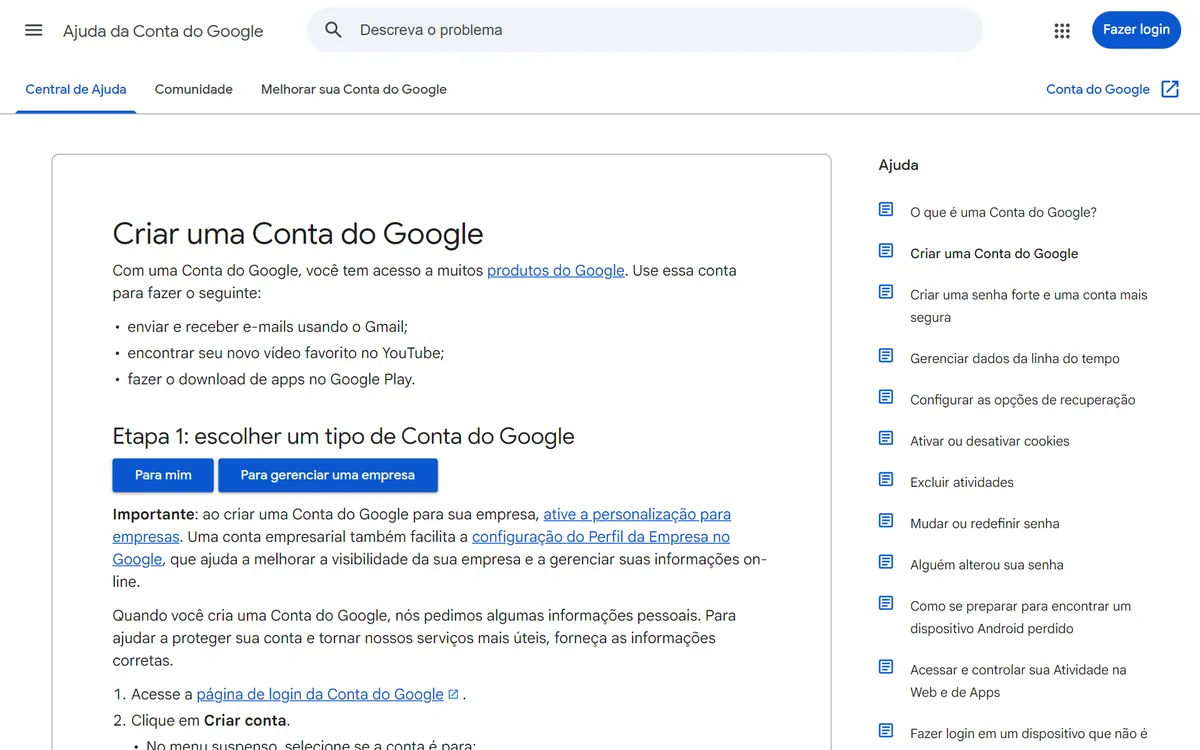The image size is (1200, 750).
Task: Open the hamburger main menu
Action: (34, 30)
